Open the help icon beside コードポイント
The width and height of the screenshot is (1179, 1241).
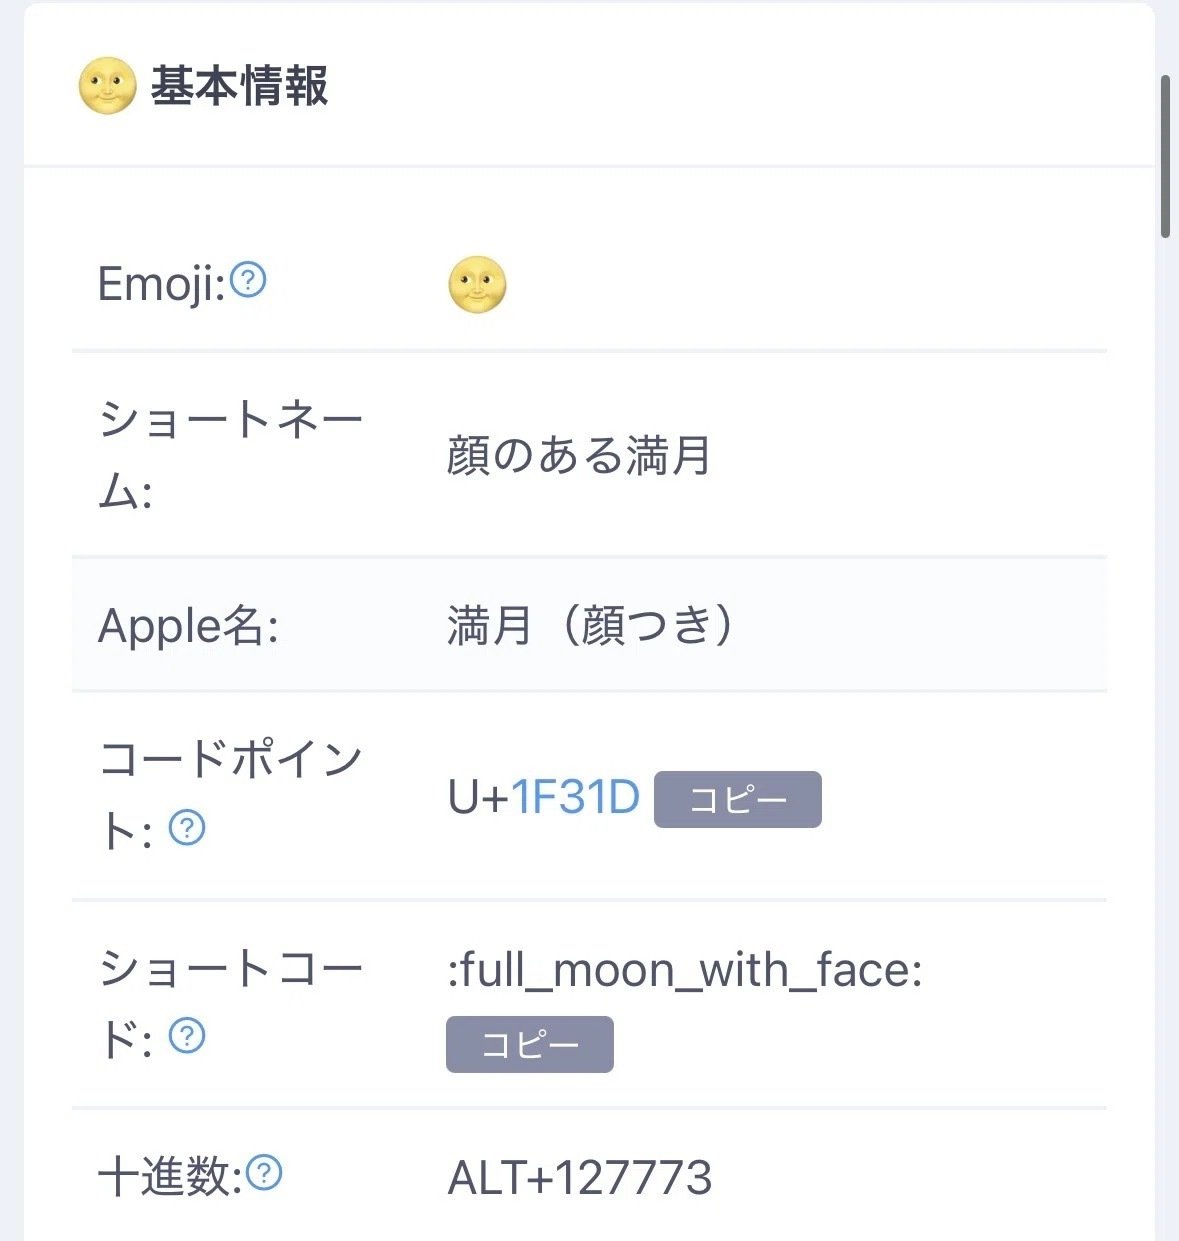[187, 828]
